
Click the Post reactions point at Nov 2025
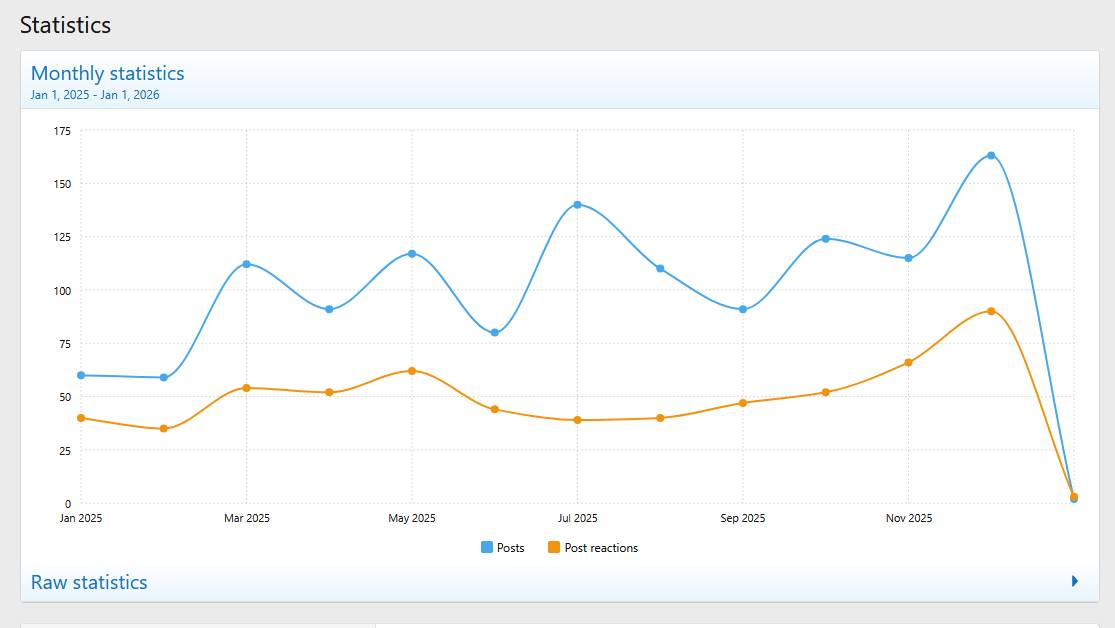click(x=908, y=362)
